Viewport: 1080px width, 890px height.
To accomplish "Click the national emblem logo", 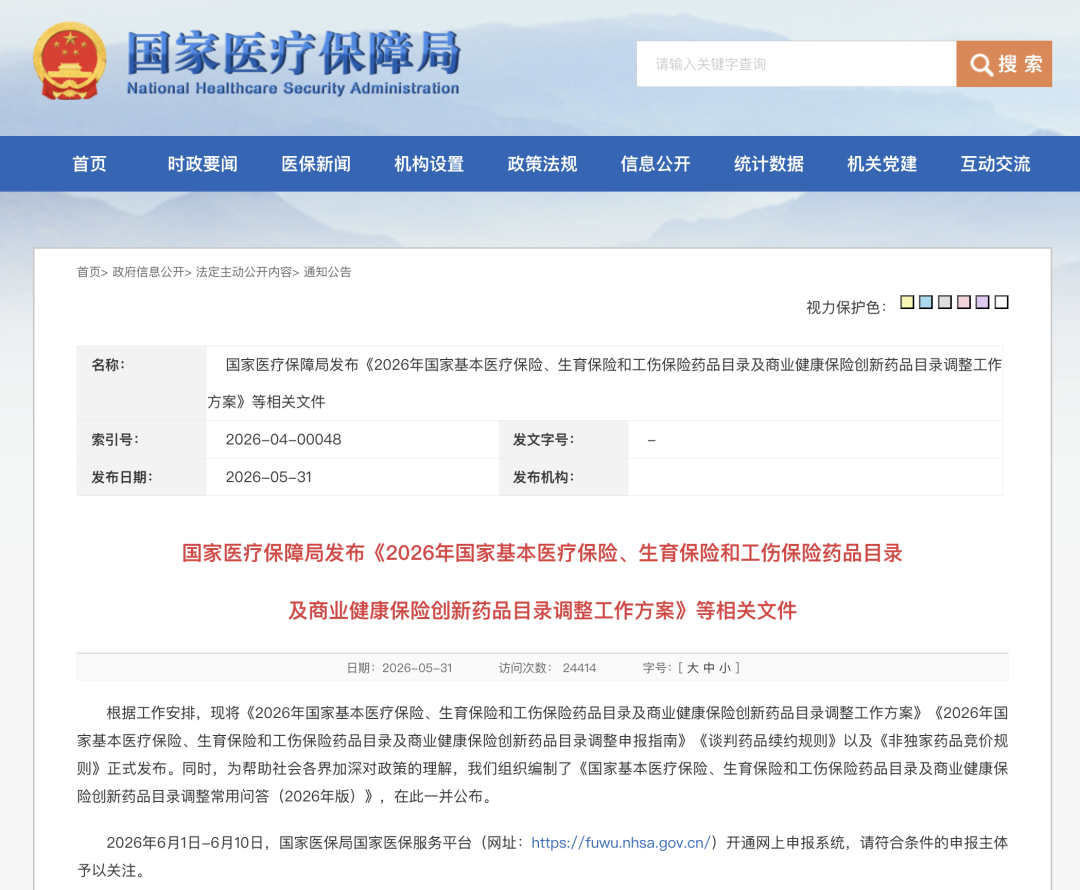I will tap(70, 61).
